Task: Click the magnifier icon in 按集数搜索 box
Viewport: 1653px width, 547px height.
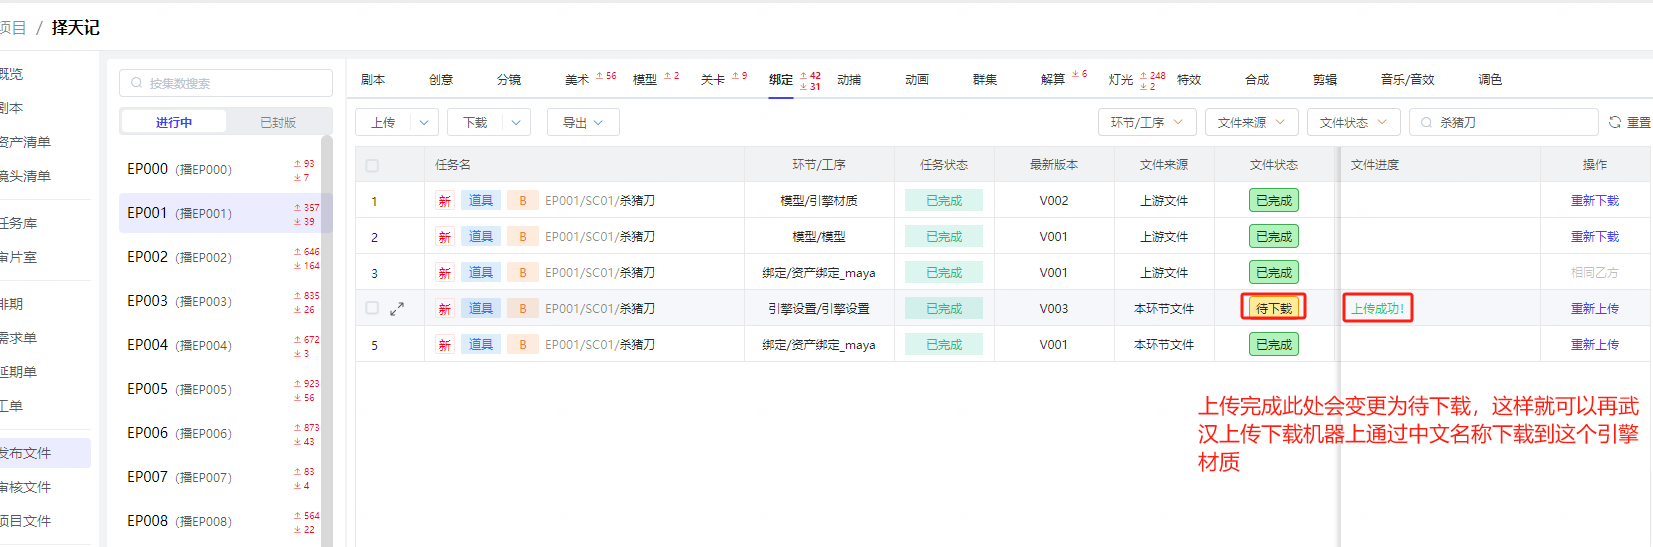Action: pos(137,83)
